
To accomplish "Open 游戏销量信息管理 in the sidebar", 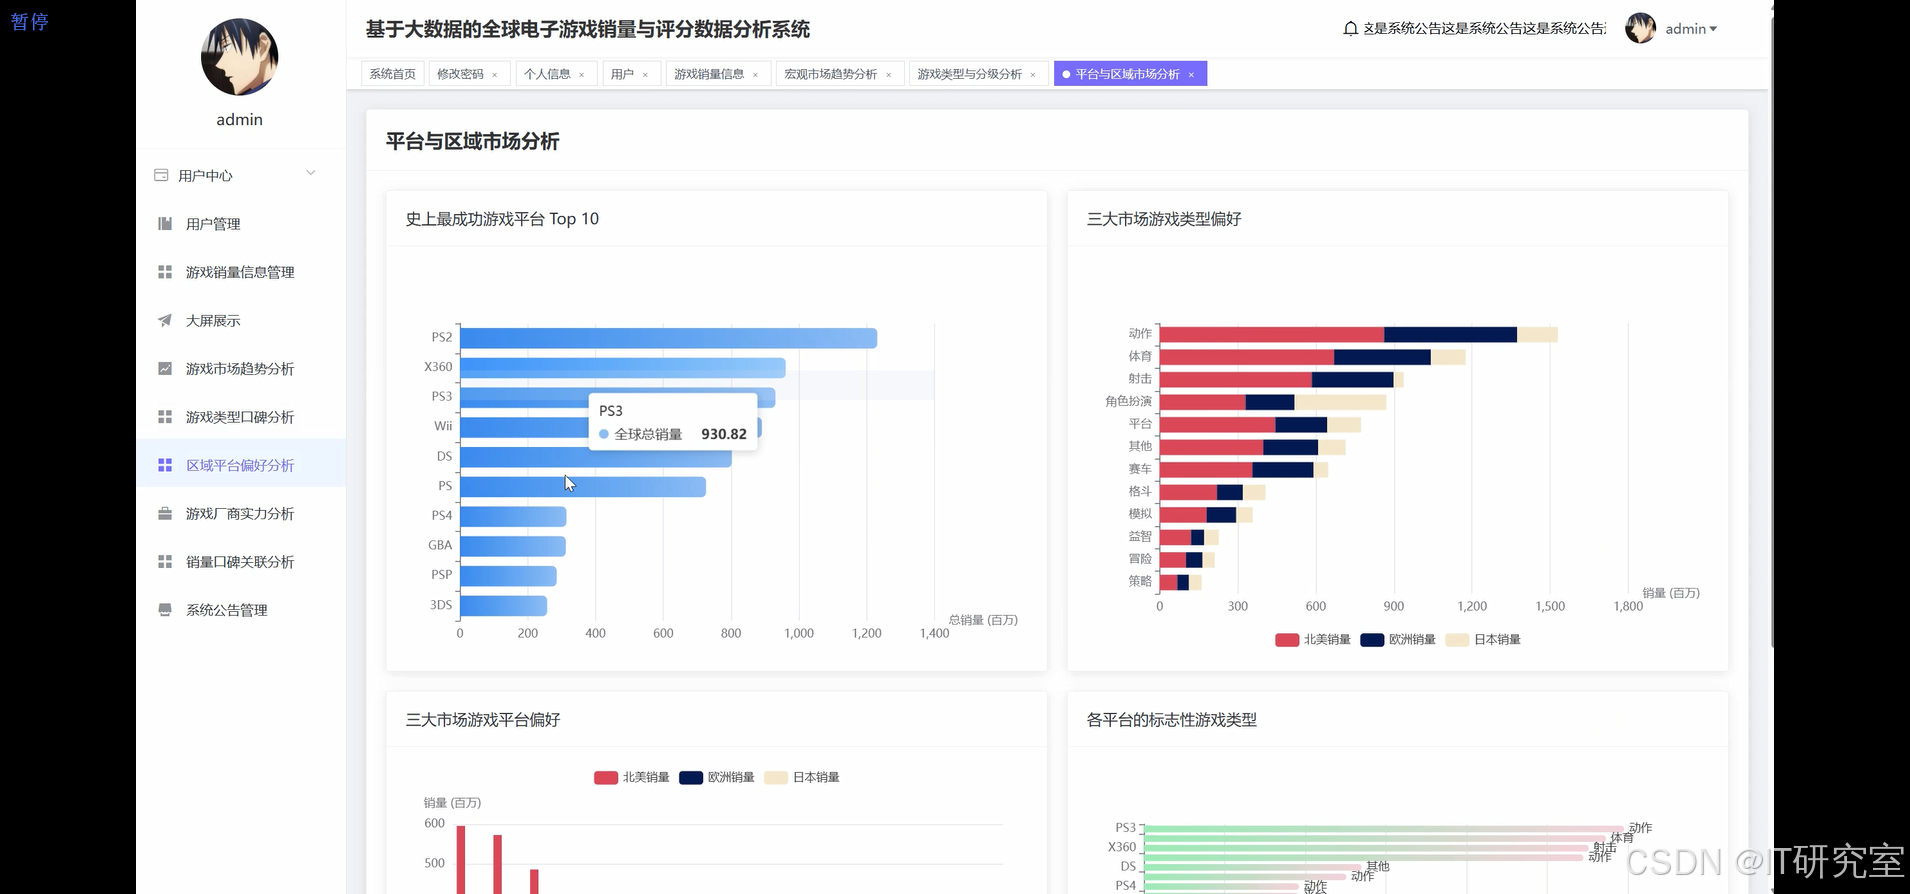I will point(240,272).
